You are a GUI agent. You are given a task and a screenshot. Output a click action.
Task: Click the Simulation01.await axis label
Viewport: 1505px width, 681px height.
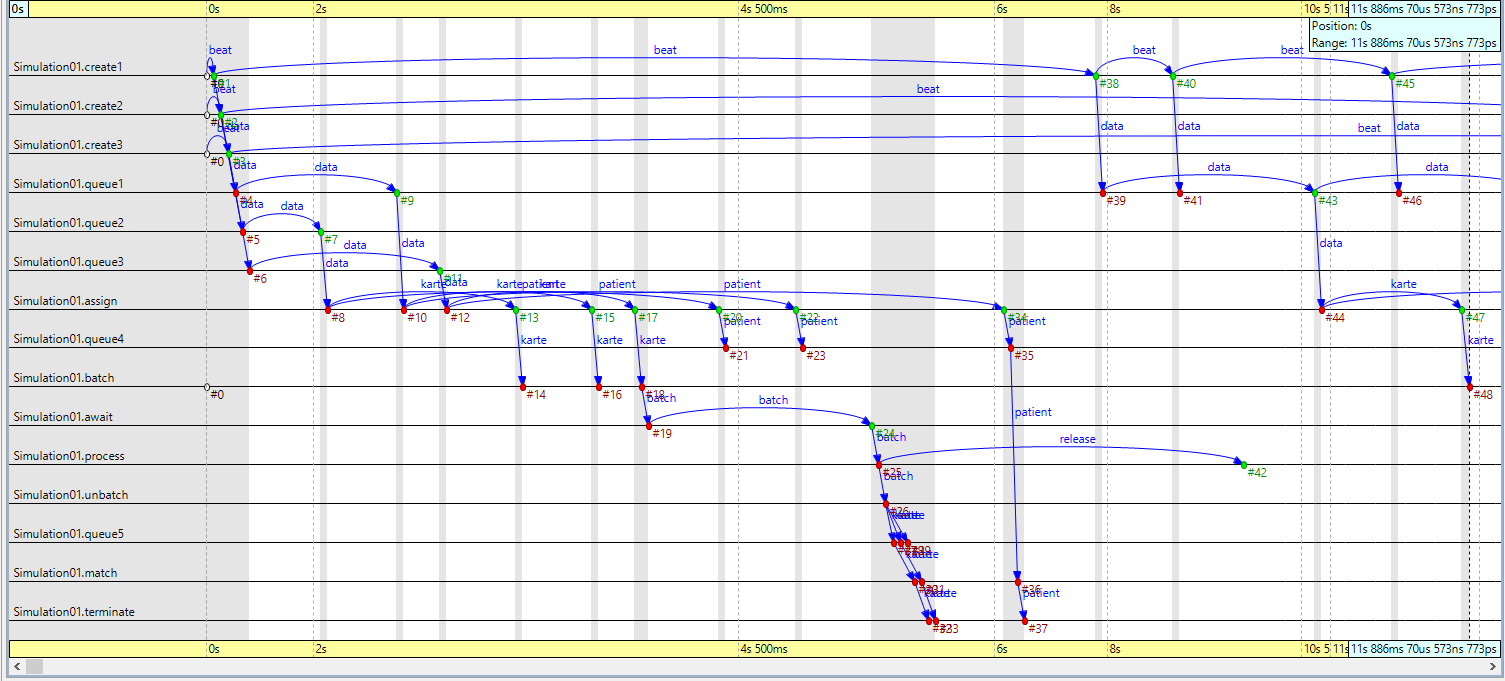63,417
